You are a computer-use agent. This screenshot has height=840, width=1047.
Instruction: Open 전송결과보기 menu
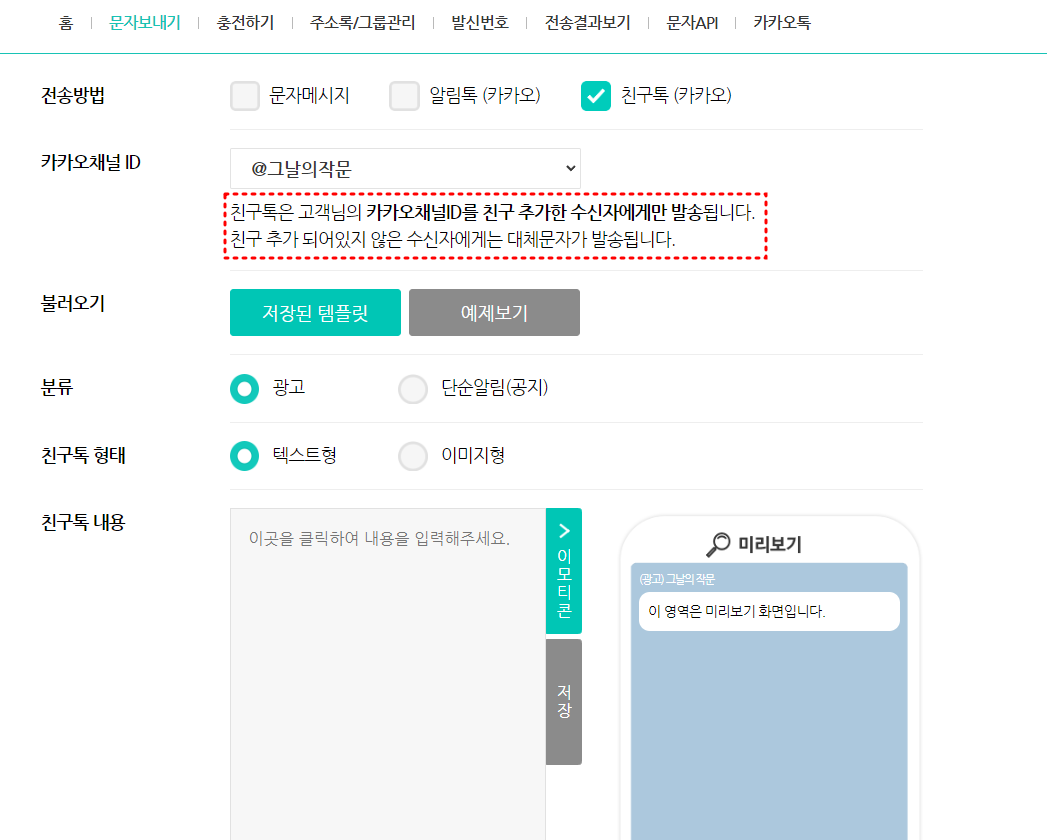[588, 23]
